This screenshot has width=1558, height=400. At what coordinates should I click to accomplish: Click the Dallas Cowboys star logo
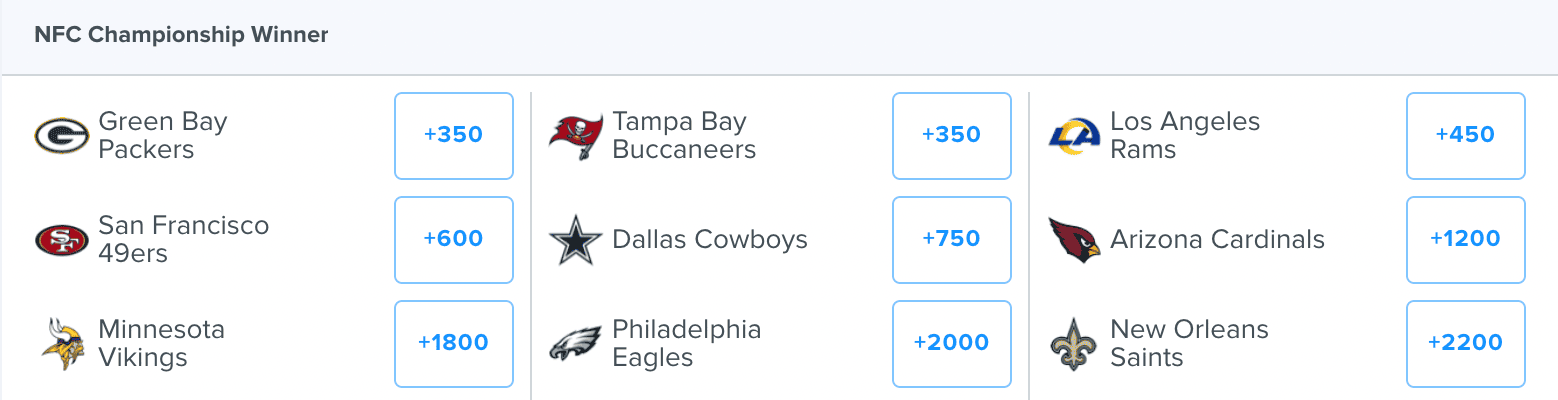click(x=576, y=240)
